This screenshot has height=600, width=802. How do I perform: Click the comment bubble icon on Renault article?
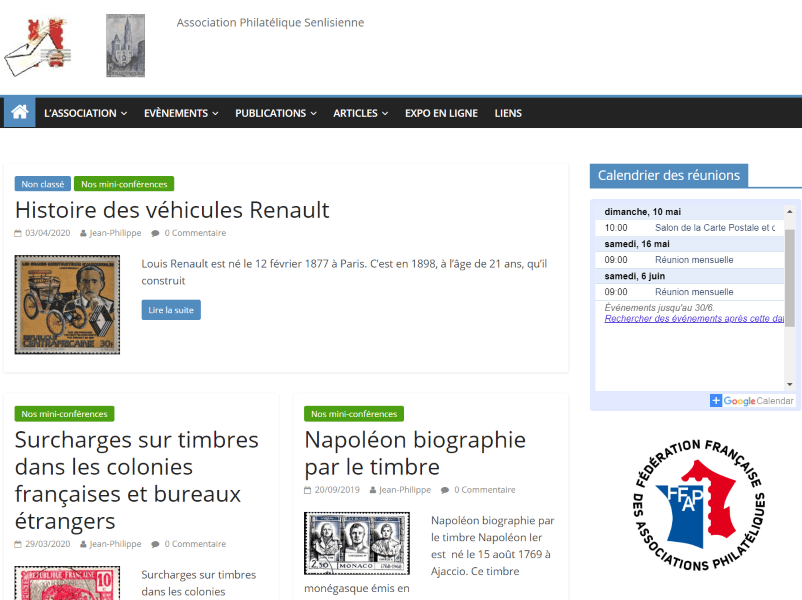pyautogui.click(x=155, y=233)
